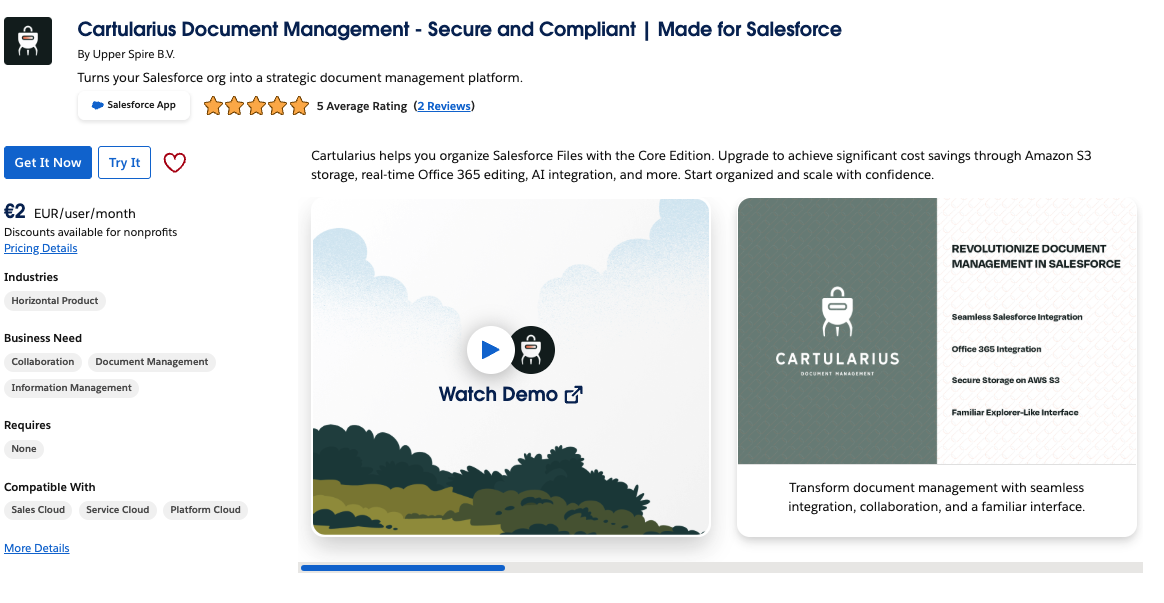This screenshot has height=603, width=1164.
Task: Click the 'Business Need' section heading
Action: 43,339
